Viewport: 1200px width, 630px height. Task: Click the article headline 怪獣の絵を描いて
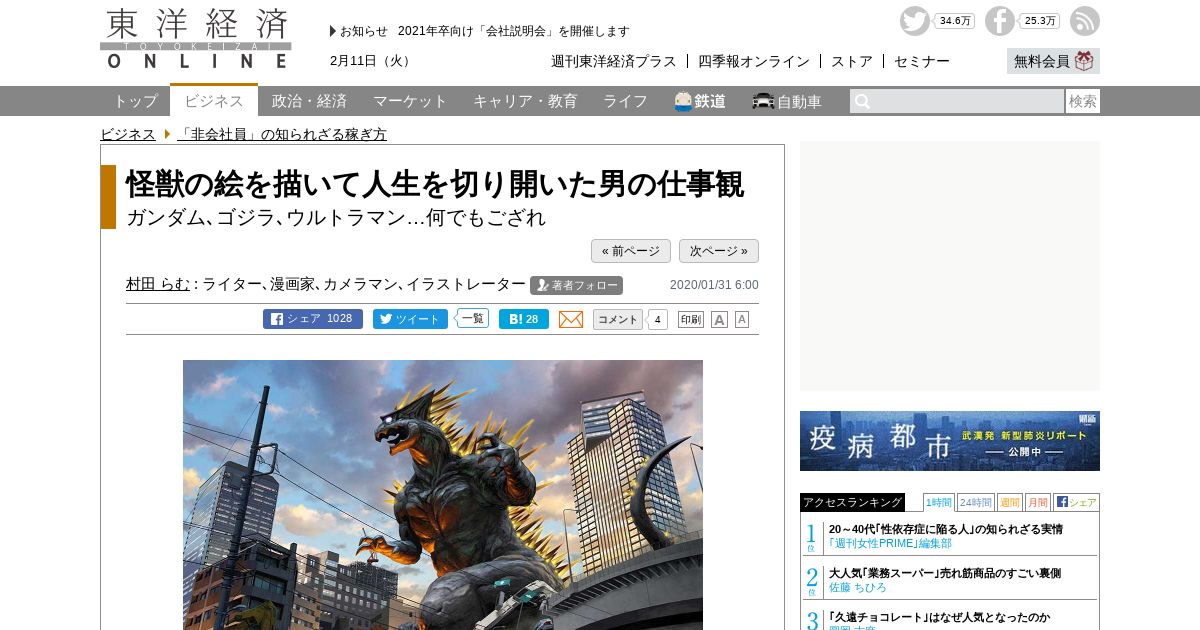[x=435, y=184]
